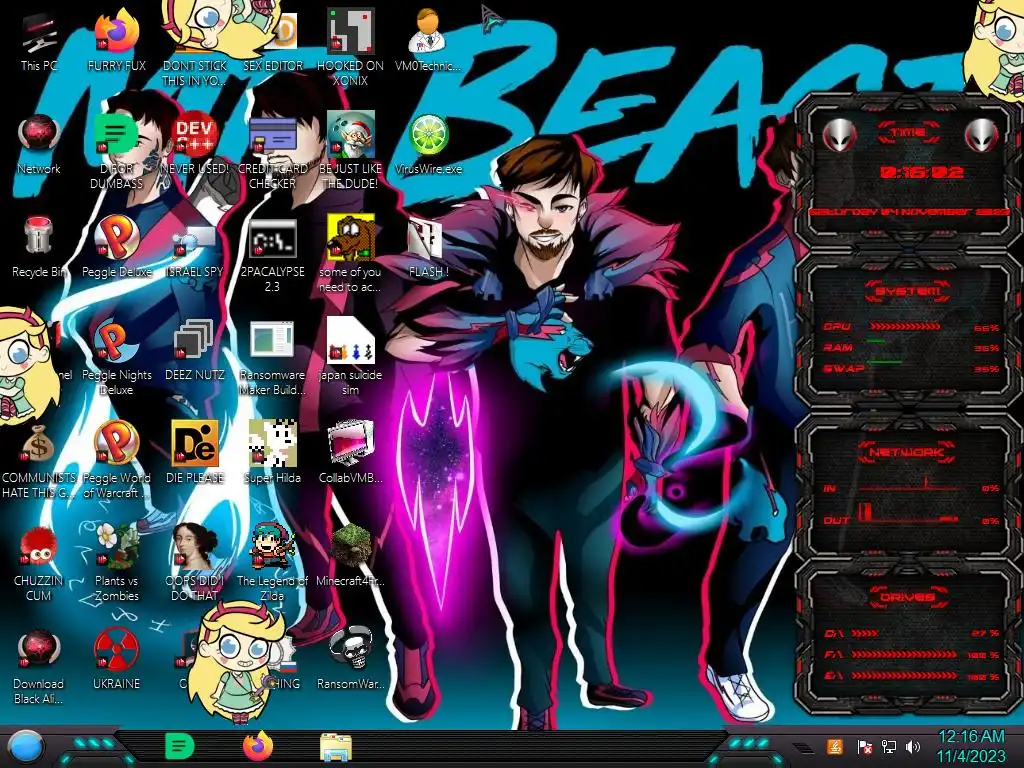Open the OOPS DID I DO THAT icon
The width and height of the screenshot is (1024, 768).
point(195,563)
